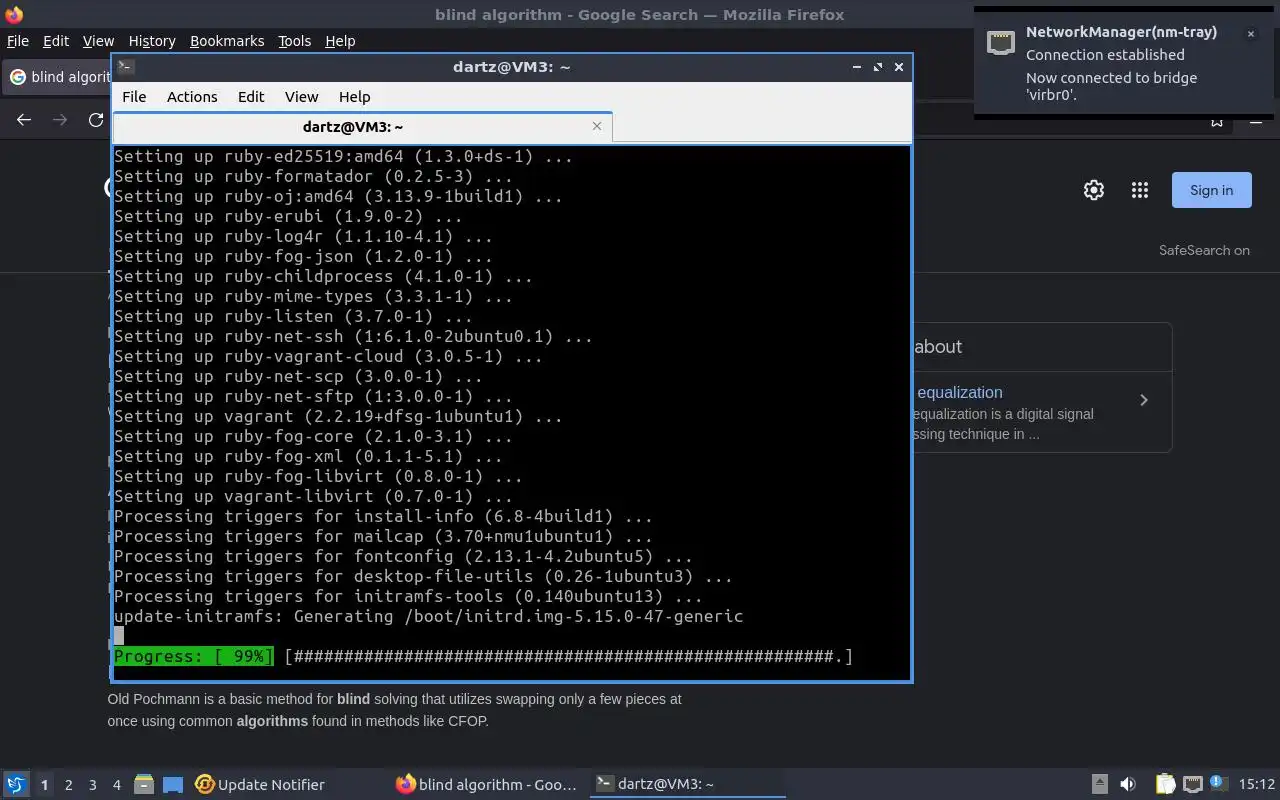This screenshot has height=800, width=1280.
Task: Open Firefox View menu
Action: tap(98, 41)
